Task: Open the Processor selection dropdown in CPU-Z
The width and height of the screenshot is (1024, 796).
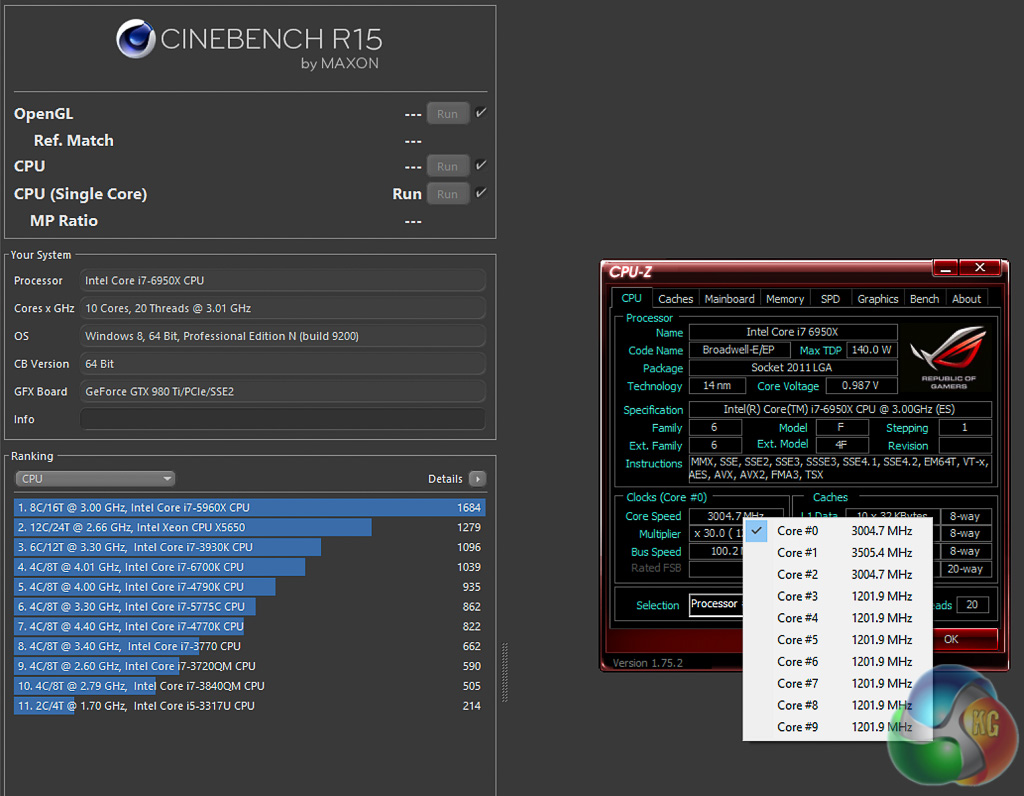Action: tap(715, 605)
